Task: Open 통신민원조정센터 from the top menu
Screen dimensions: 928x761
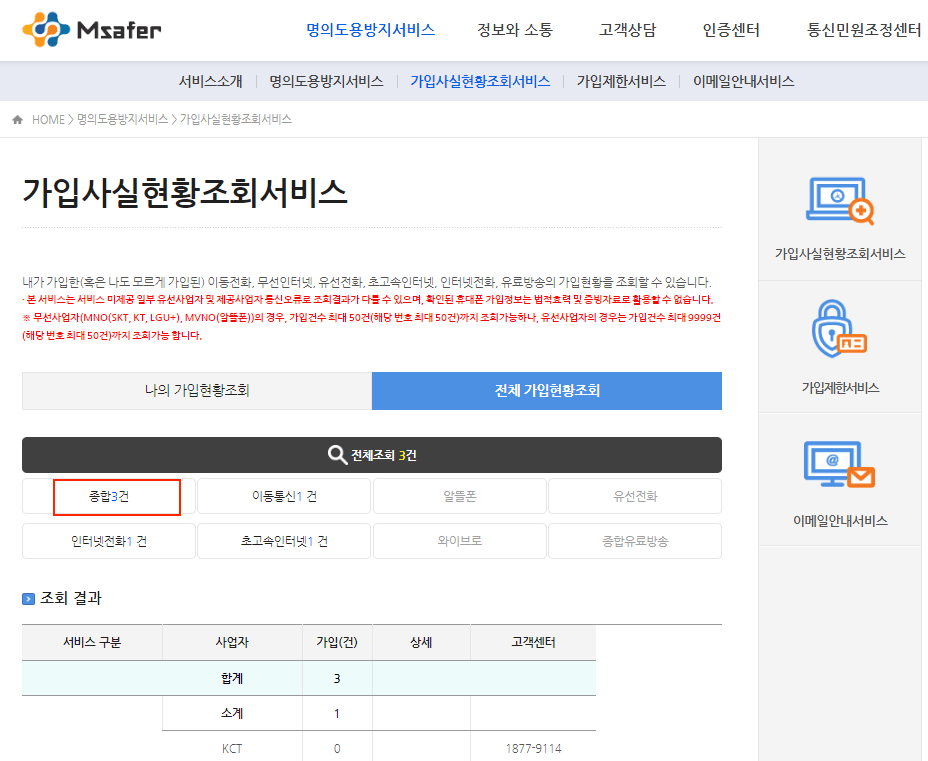Action: pyautogui.click(x=863, y=30)
